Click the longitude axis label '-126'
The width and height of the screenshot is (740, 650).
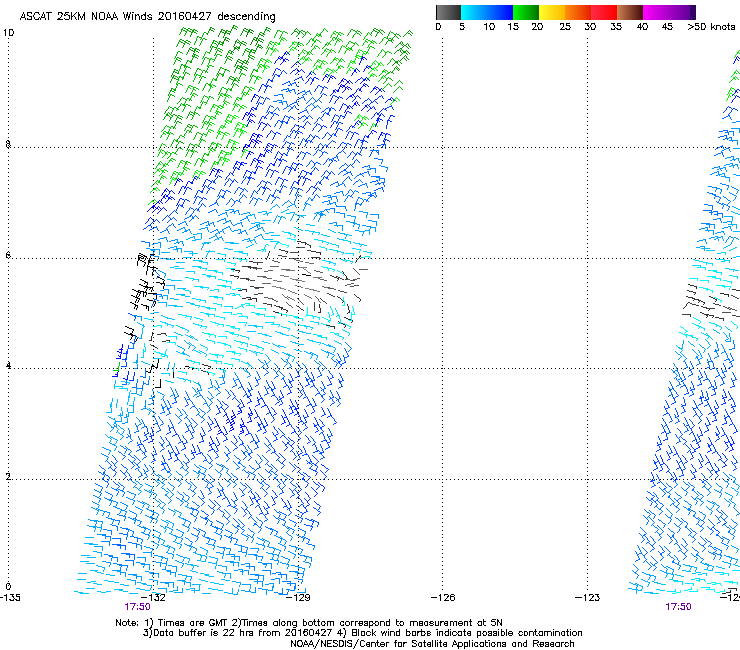[x=443, y=598]
